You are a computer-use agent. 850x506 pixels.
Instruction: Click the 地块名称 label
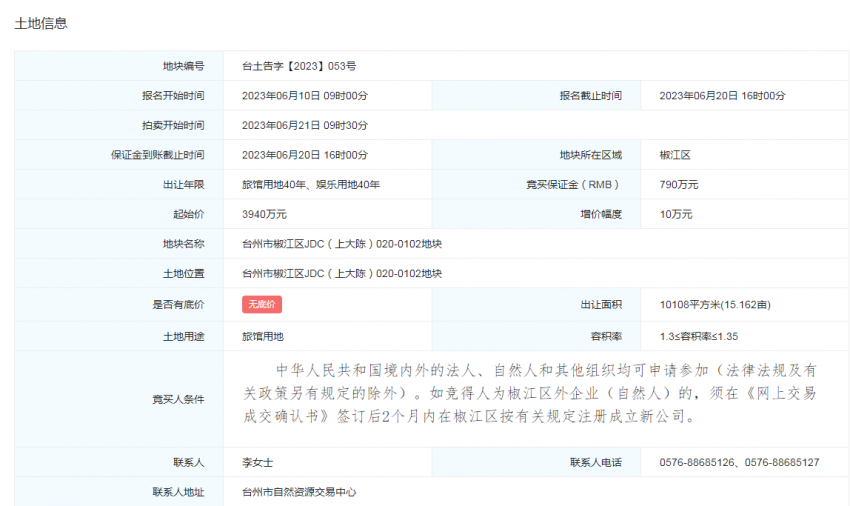[x=183, y=244]
